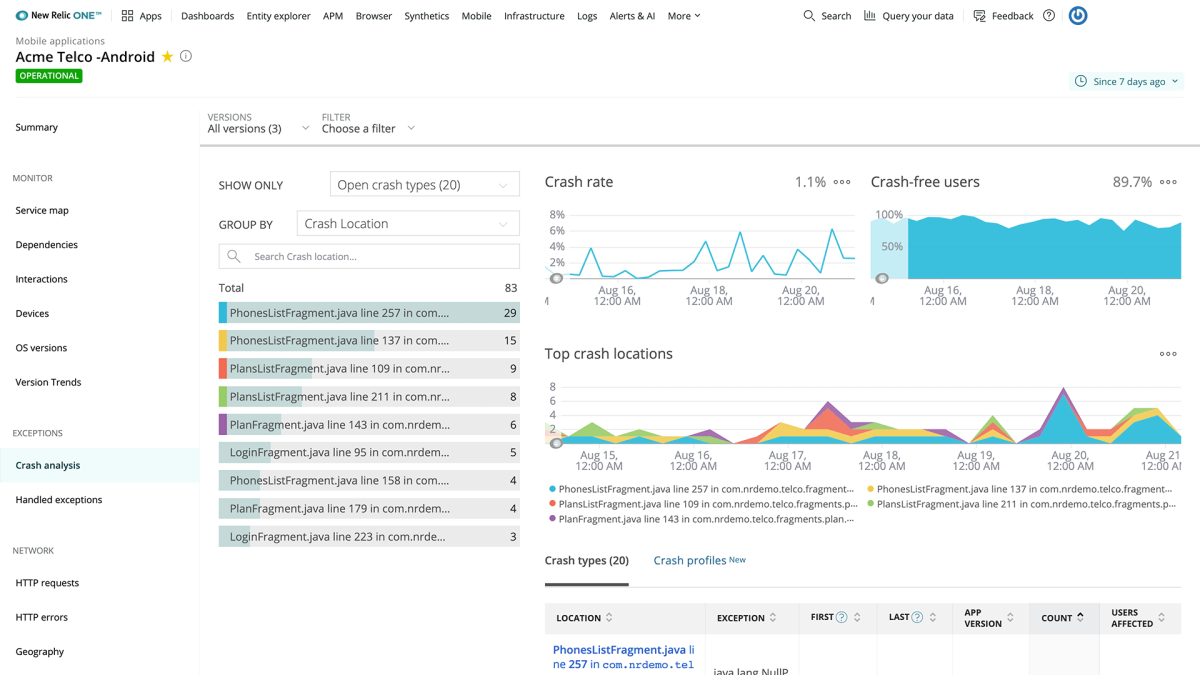
Task: Open Summary in the sidebar
Action: click(37, 128)
